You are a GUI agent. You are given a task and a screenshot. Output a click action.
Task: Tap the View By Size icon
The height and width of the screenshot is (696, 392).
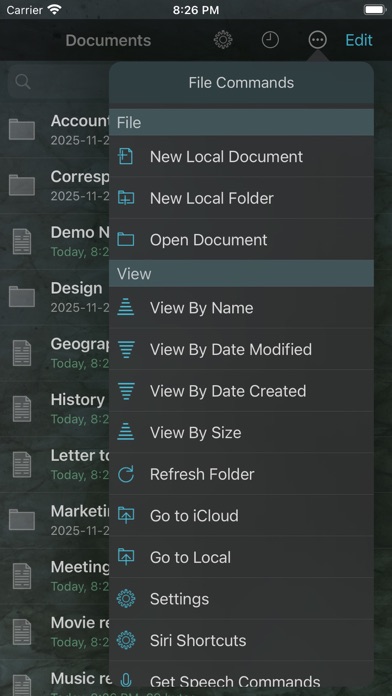[126, 432]
